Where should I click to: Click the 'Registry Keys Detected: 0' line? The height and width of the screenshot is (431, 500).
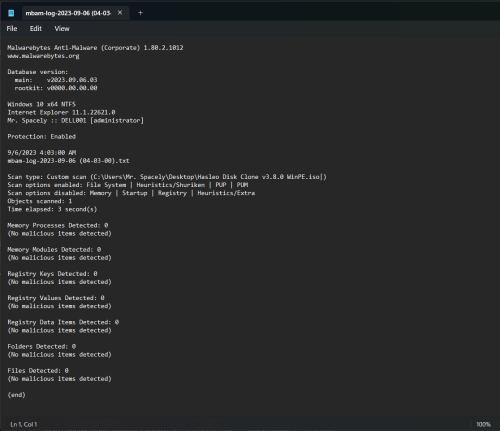52,274
